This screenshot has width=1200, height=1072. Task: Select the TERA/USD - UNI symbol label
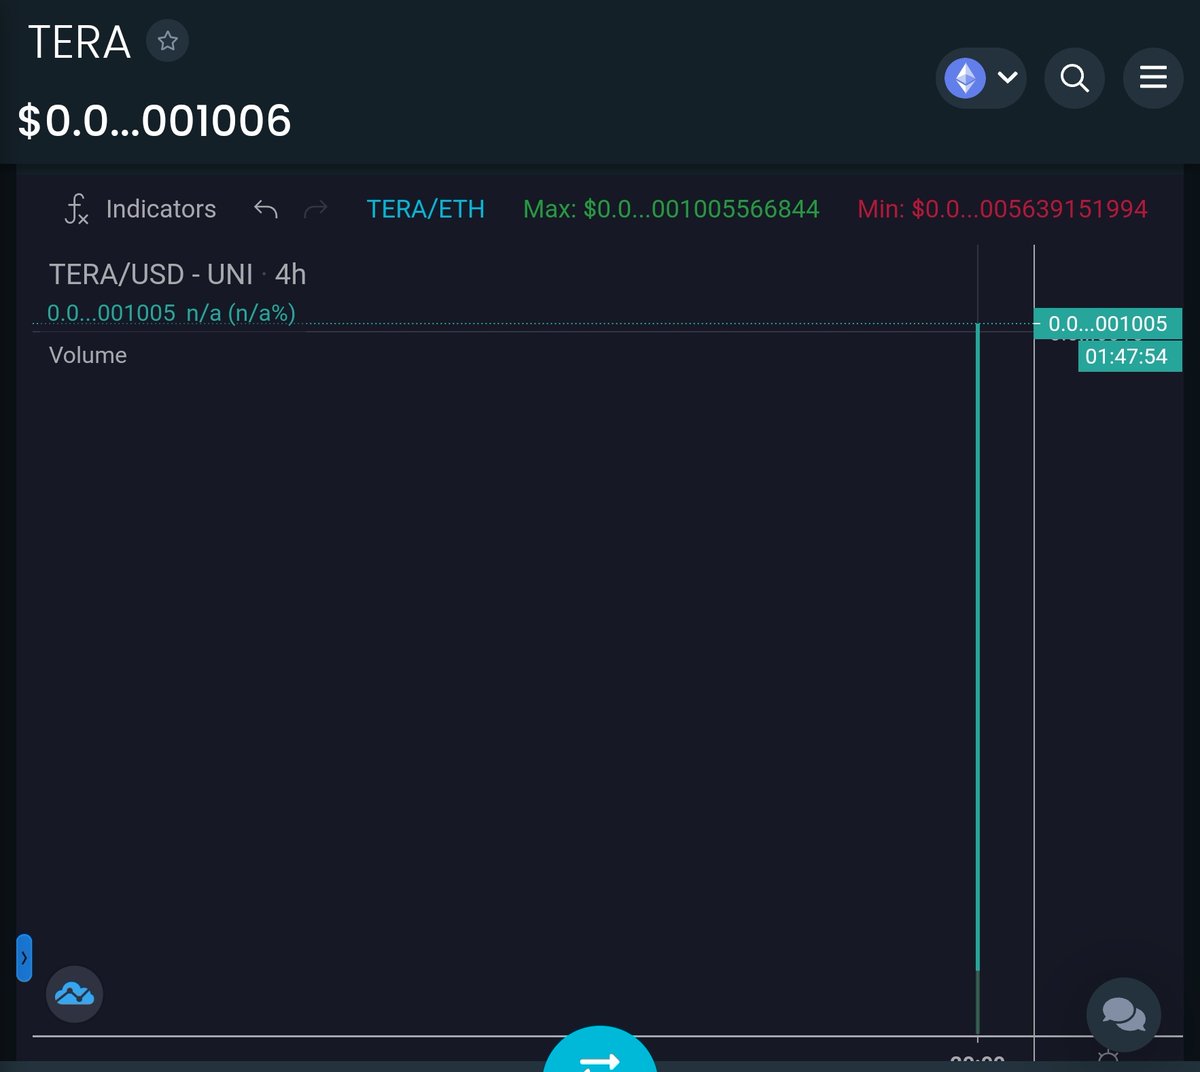coord(150,274)
